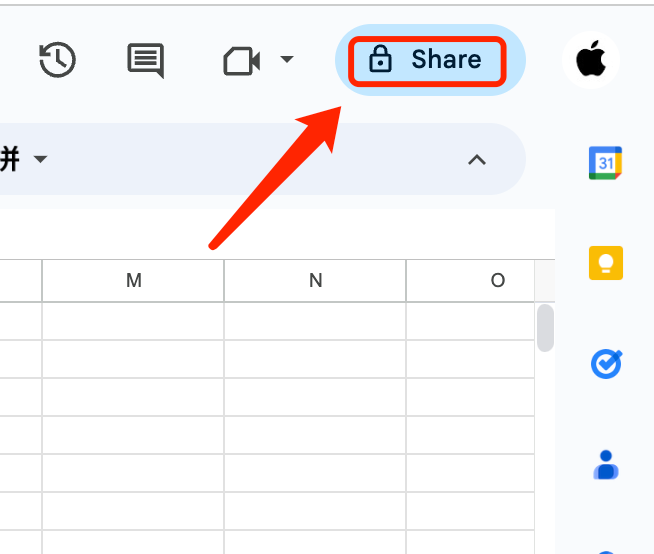The image size is (654, 554).
Task: Click the vertical scrollbar thumb
Action: coord(545,328)
